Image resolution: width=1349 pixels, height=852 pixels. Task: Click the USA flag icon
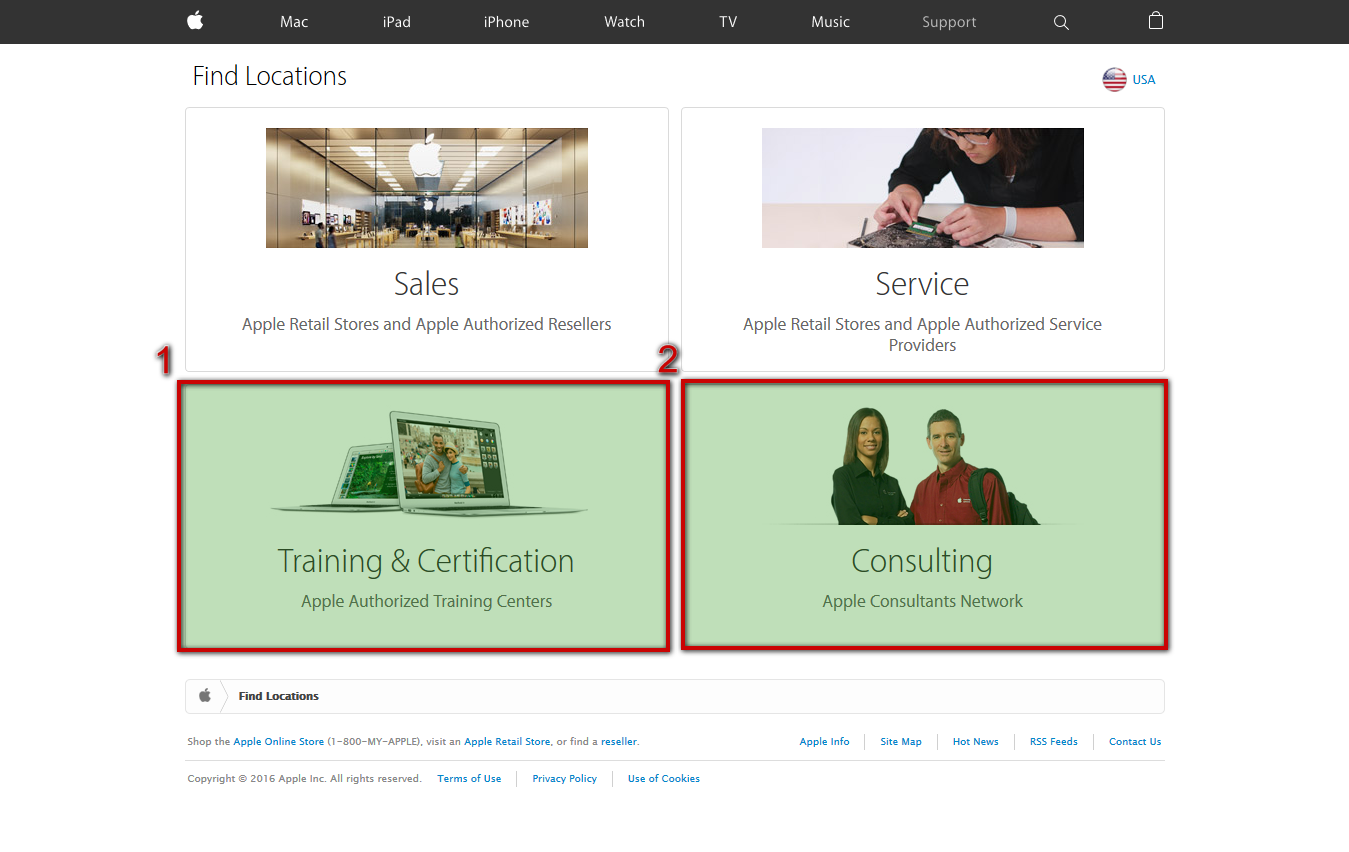[x=1114, y=80]
